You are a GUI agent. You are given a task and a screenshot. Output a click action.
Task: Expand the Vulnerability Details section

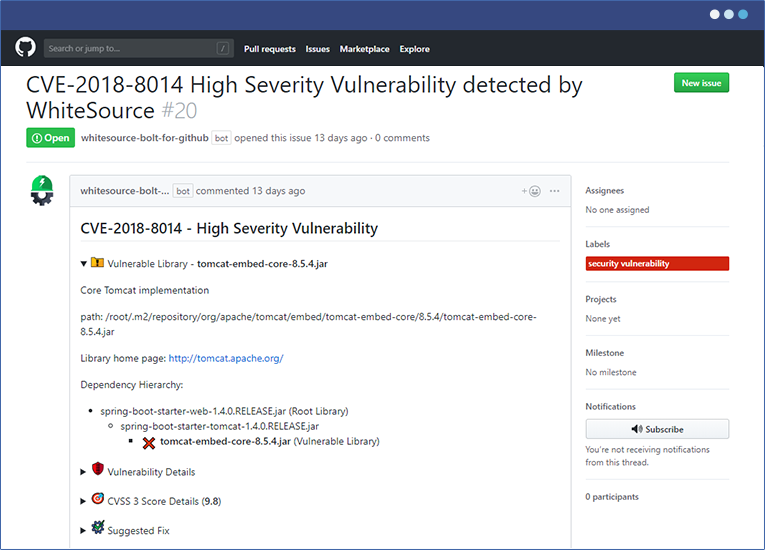click(84, 471)
